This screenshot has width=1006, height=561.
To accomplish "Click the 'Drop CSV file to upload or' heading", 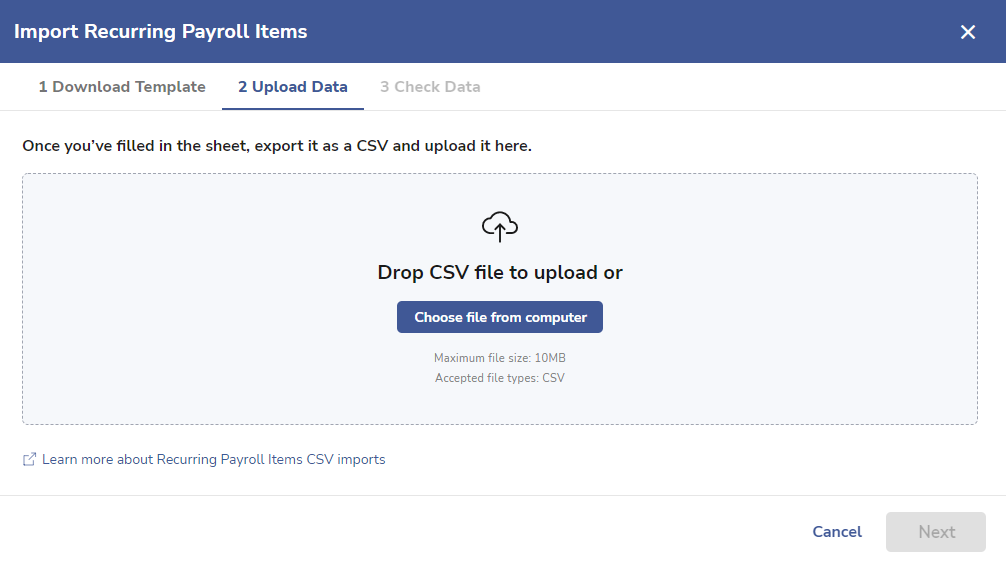I will tap(500, 272).
